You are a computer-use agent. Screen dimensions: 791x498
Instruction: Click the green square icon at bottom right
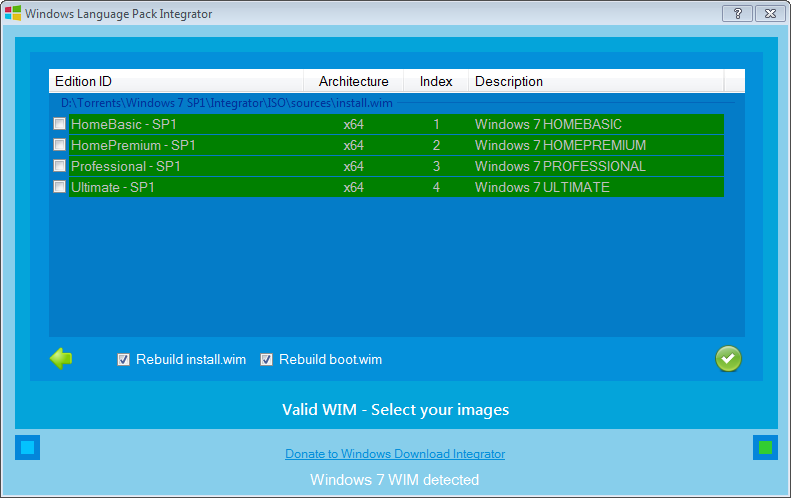765,448
